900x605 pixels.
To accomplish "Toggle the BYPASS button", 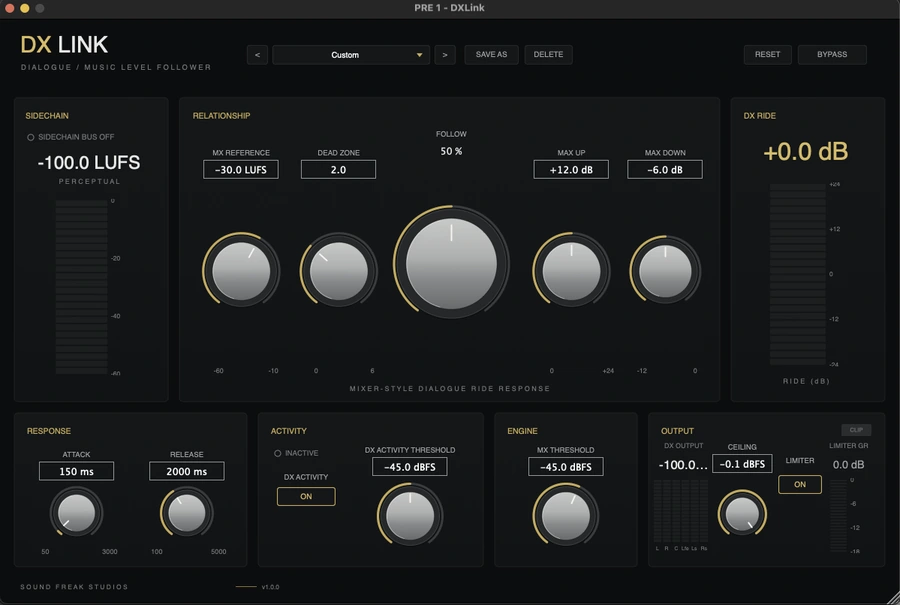I will (832, 55).
